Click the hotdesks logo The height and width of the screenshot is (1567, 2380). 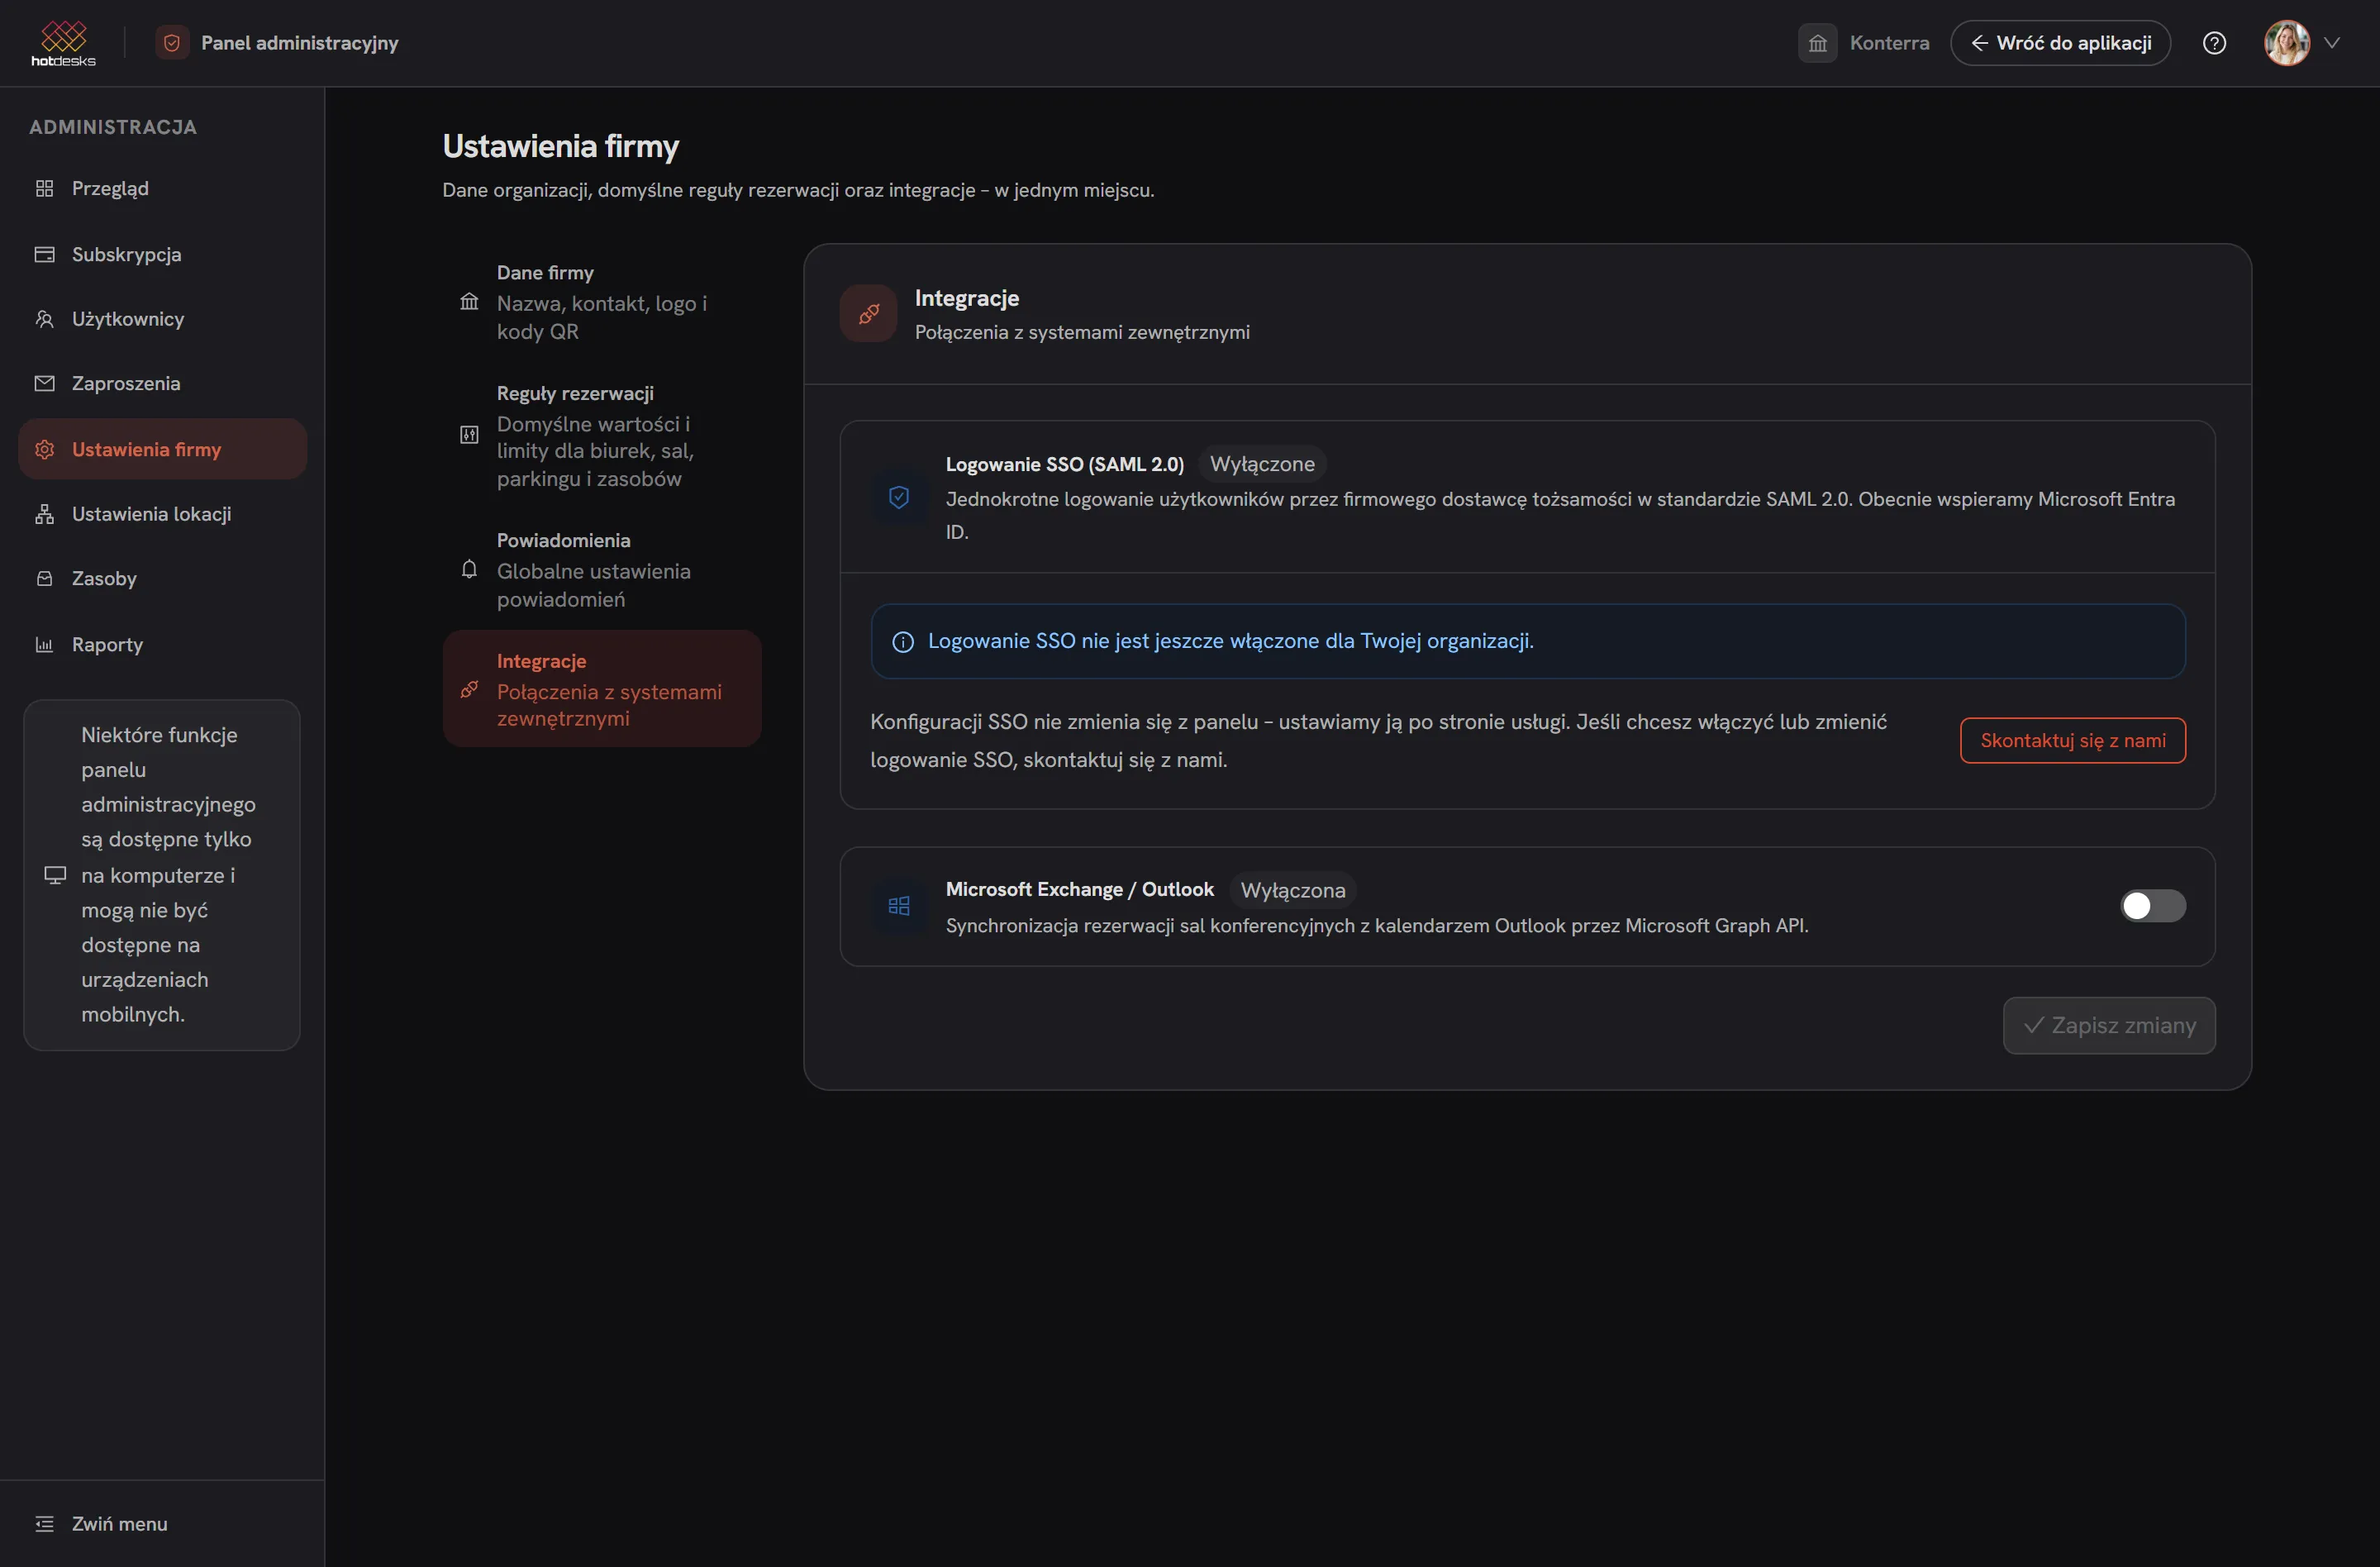pos(63,43)
